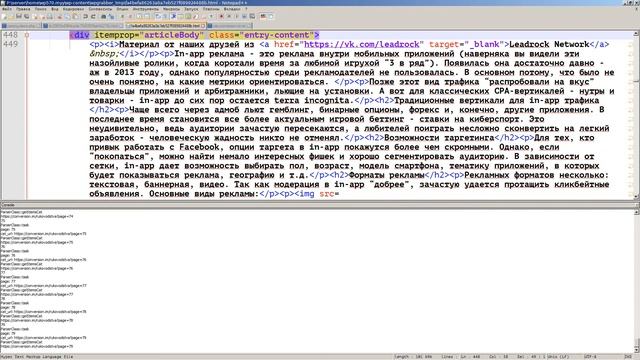Open the Поиск menu

[40, 9]
